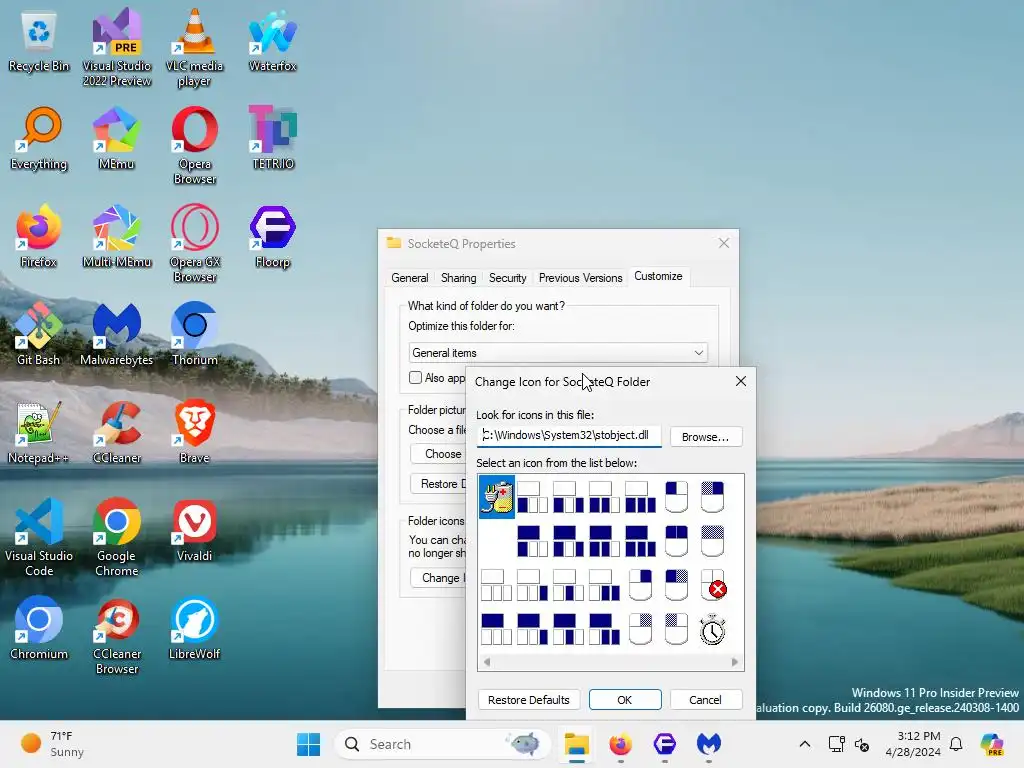Open the notification bell in tray

pos(956,744)
